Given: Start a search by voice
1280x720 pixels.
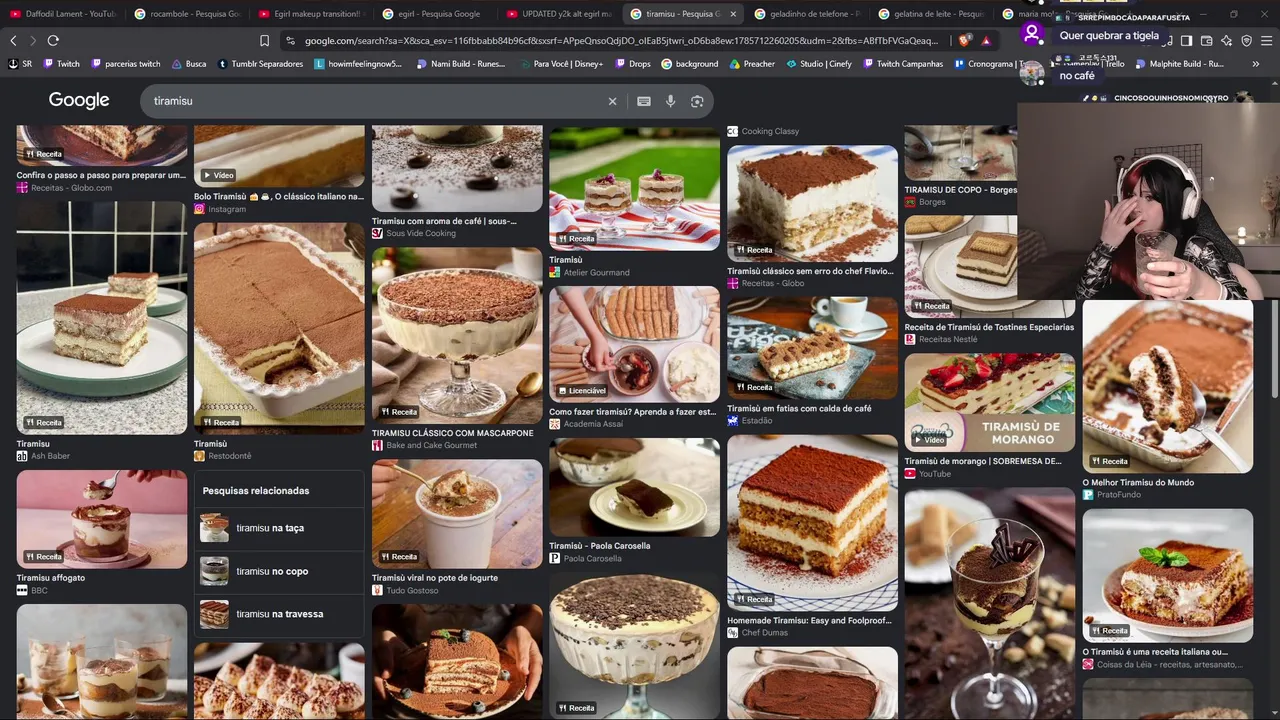Looking at the screenshot, I should (670, 101).
